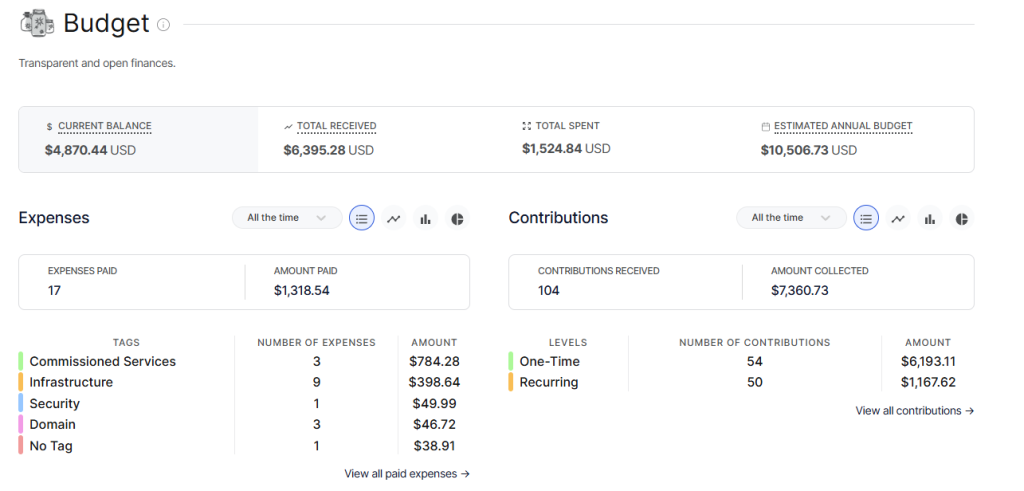Click the Budget logo image

(37, 24)
